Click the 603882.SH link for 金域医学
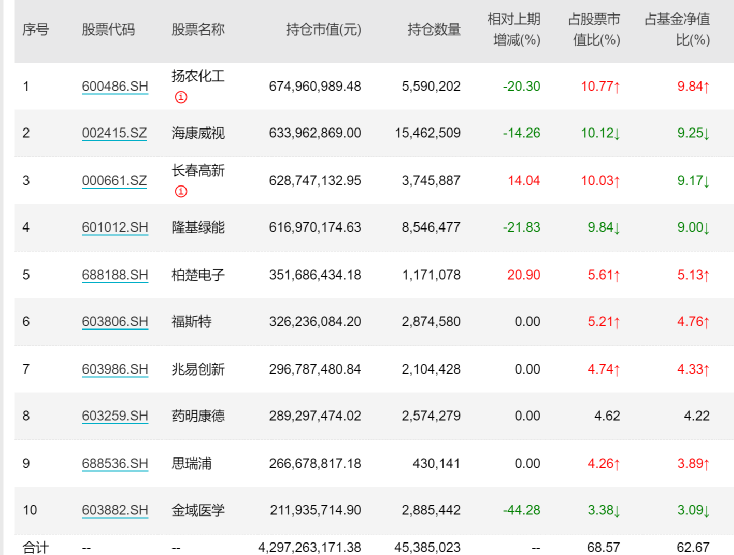Viewport: 734px width, 555px height. [x=115, y=510]
